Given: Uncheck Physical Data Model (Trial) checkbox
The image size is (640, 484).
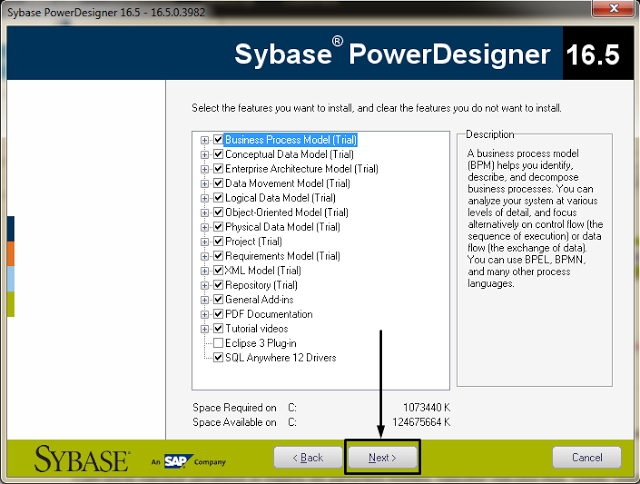Looking at the screenshot, I should pos(218,227).
